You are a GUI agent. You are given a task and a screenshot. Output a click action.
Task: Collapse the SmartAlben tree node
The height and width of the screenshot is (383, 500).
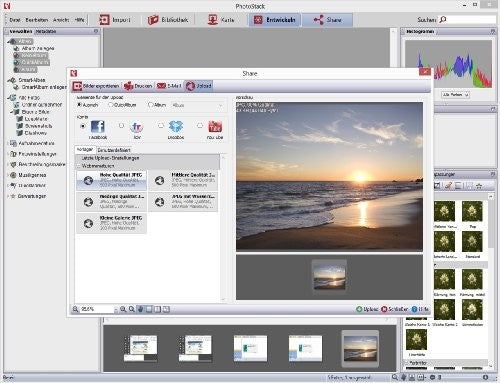(9, 80)
